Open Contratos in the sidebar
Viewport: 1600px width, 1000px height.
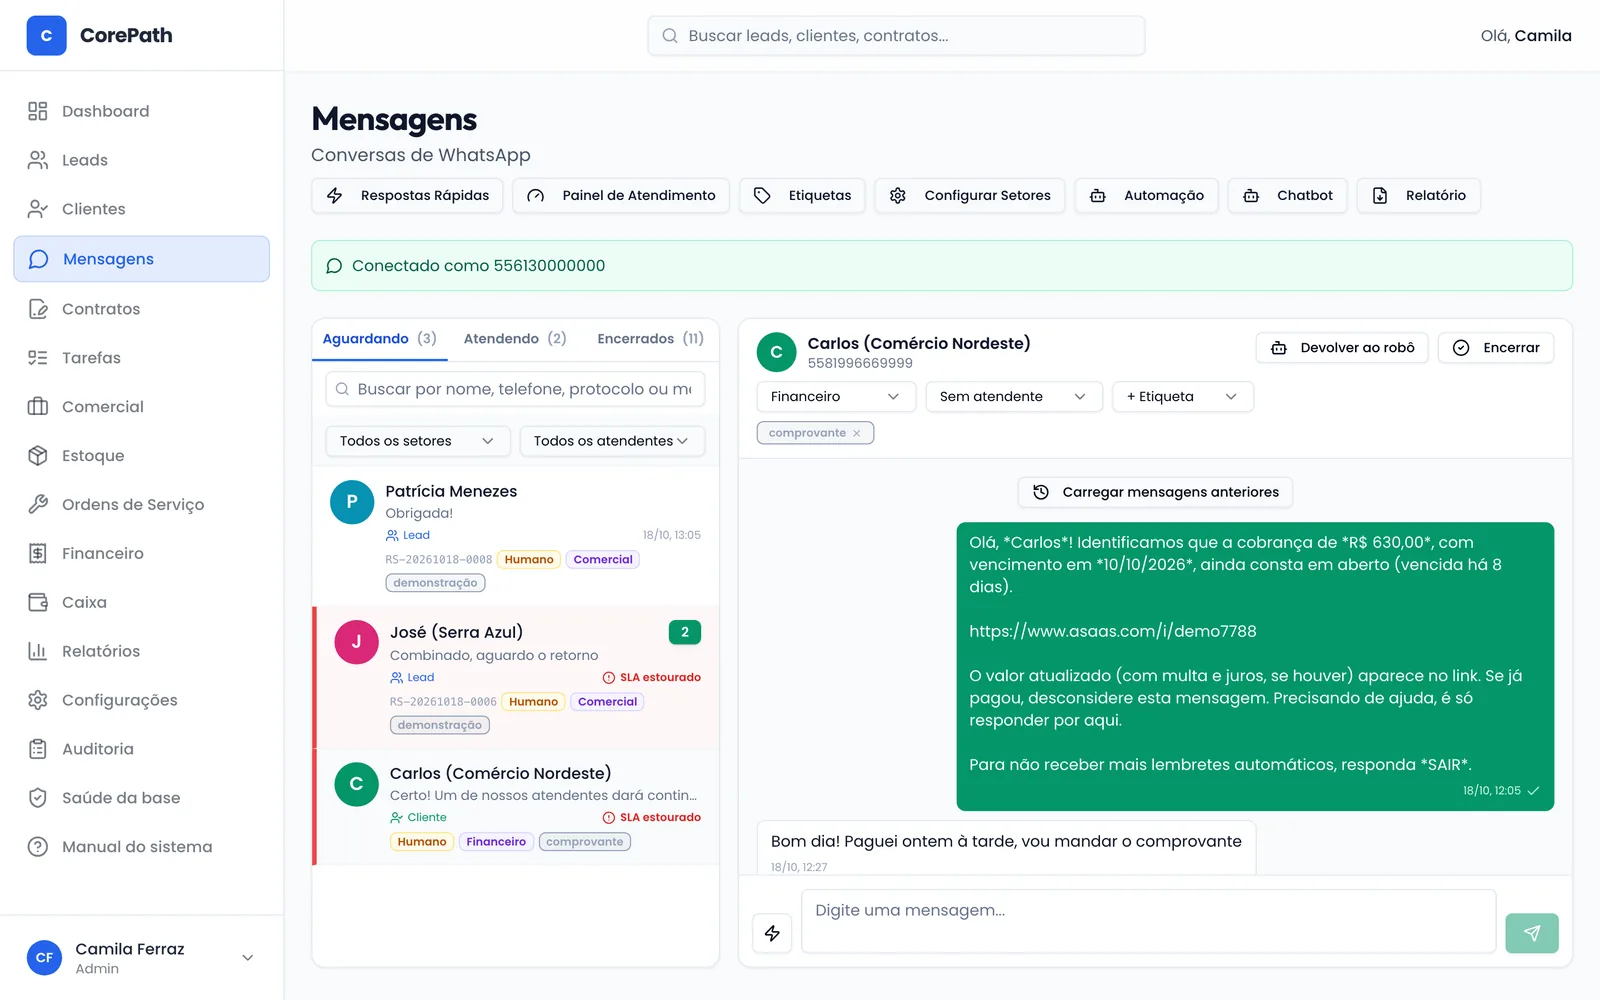point(141,309)
